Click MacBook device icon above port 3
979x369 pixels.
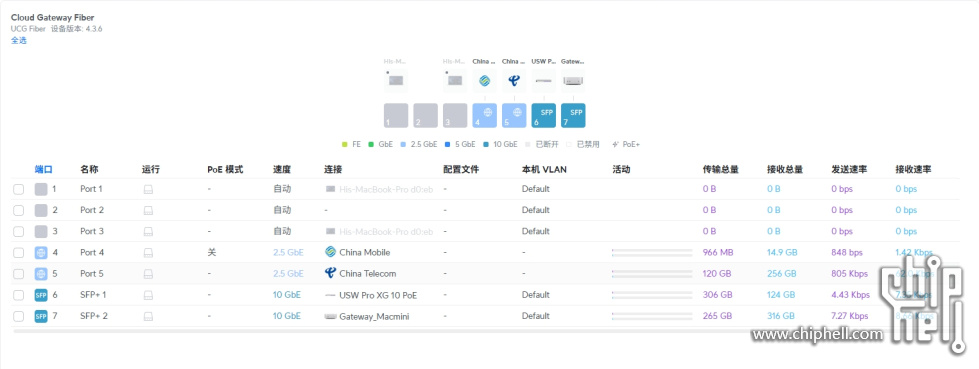click(x=455, y=81)
